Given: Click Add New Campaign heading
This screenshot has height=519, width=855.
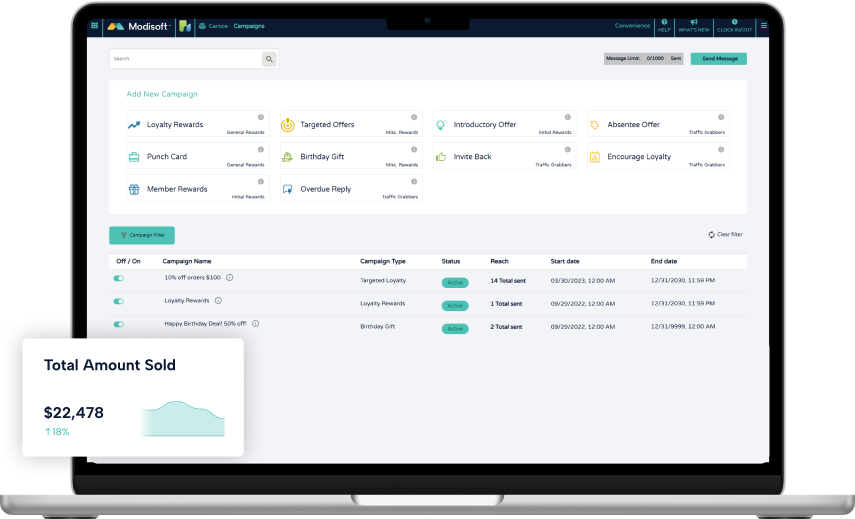Looking at the screenshot, I should pyautogui.click(x=162, y=94).
